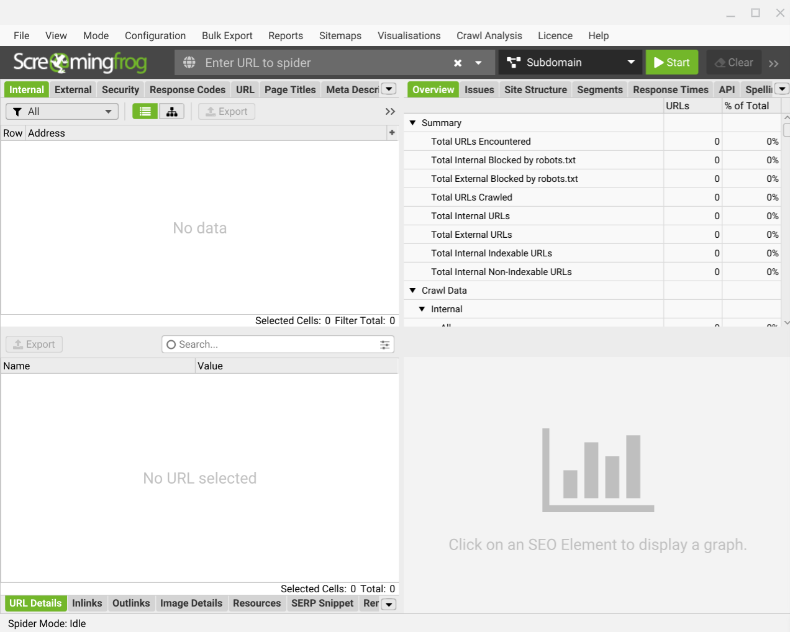Open the Resources tab
790x632 pixels.
pyautogui.click(x=257, y=603)
